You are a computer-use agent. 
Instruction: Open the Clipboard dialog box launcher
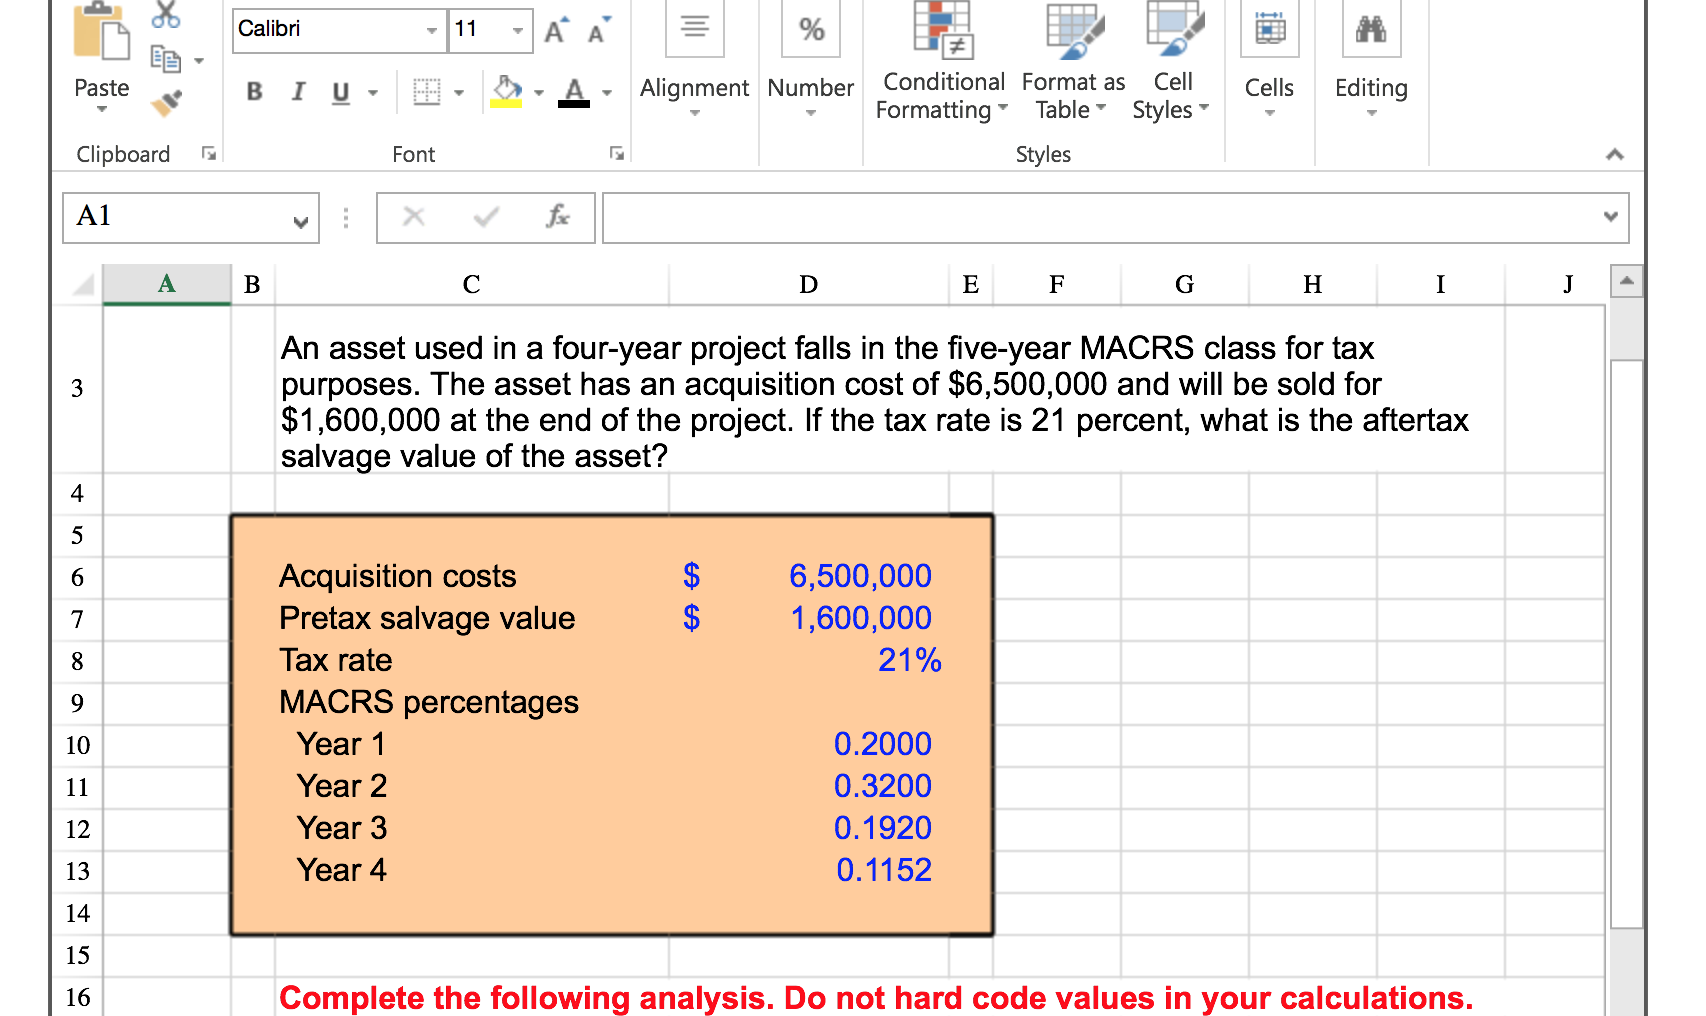click(x=209, y=153)
